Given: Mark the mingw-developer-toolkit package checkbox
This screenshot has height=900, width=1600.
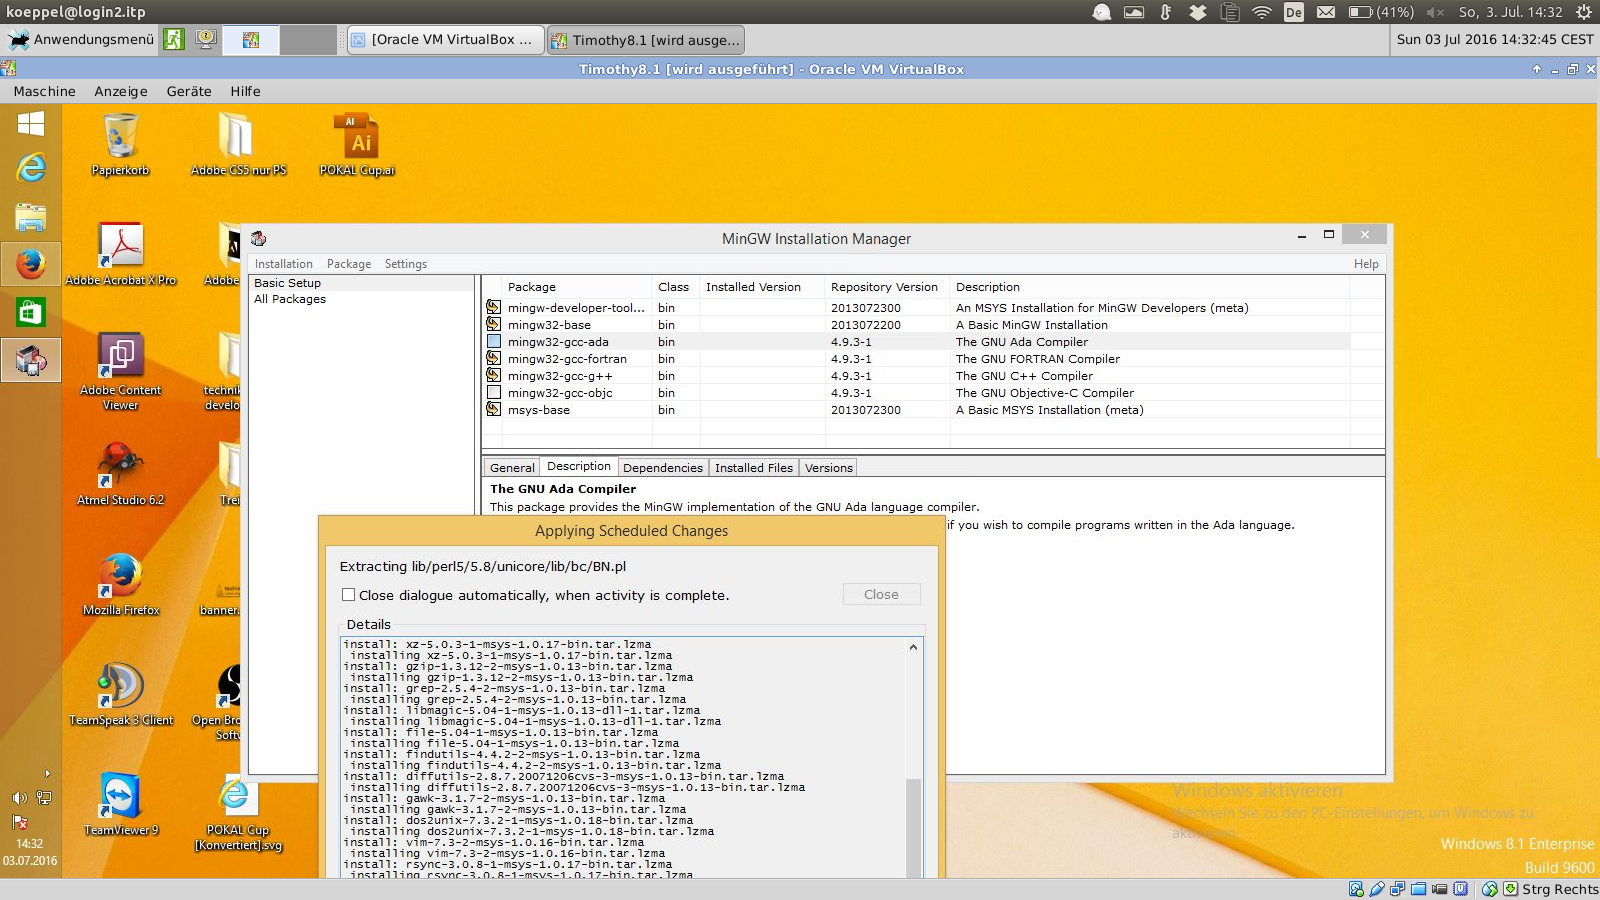Looking at the screenshot, I should [x=494, y=308].
